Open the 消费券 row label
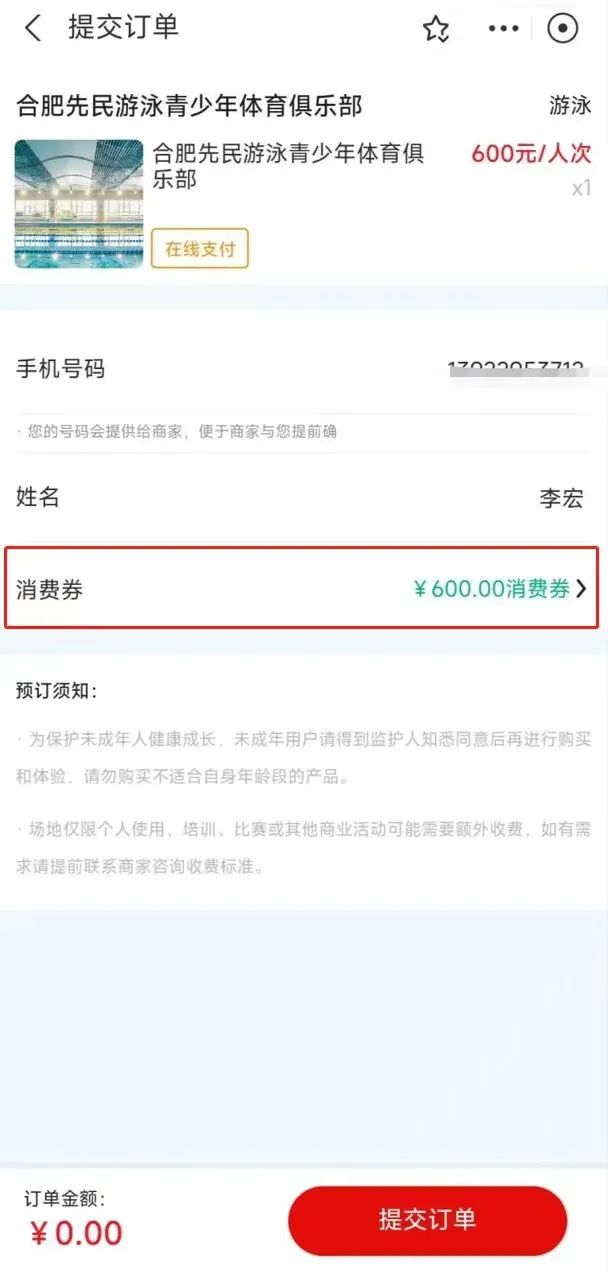The width and height of the screenshot is (608, 1272). 49,589
